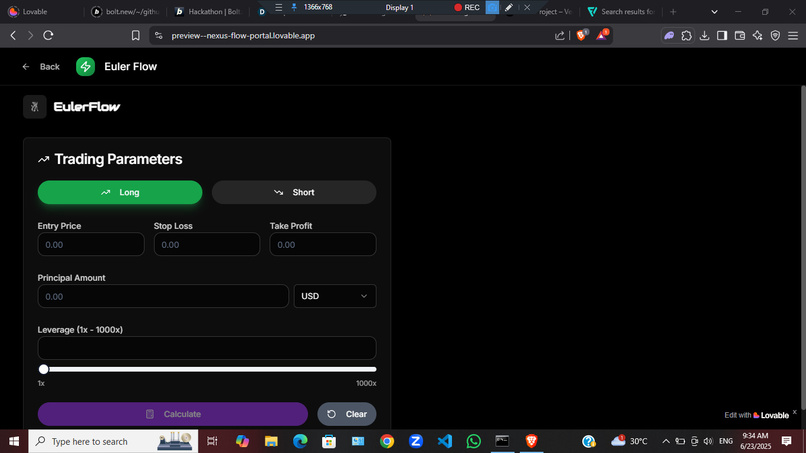Open Task View in taskbar
The width and height of the screenshot is (806, 453).
(x=212, y=441)
